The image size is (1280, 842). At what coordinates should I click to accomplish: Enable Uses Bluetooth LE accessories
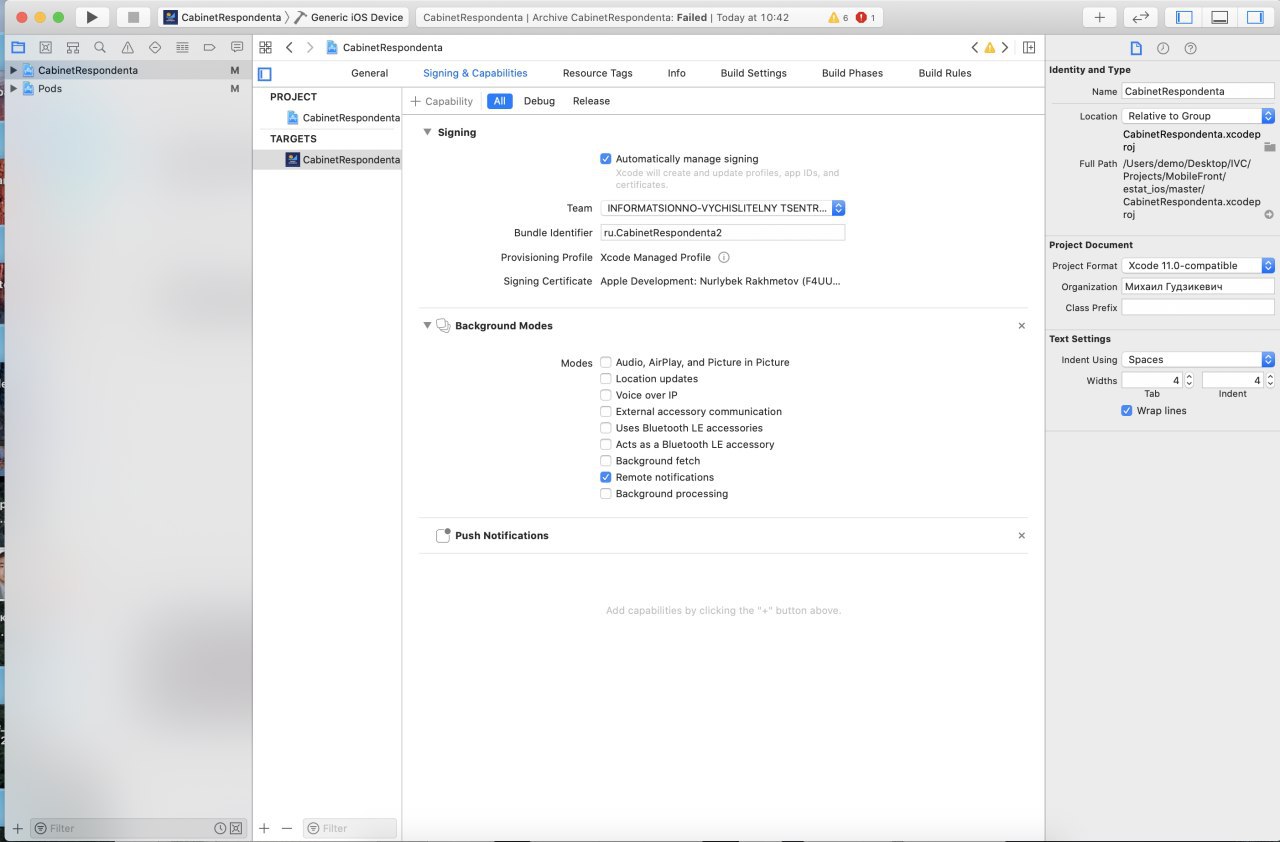point(605,428)
